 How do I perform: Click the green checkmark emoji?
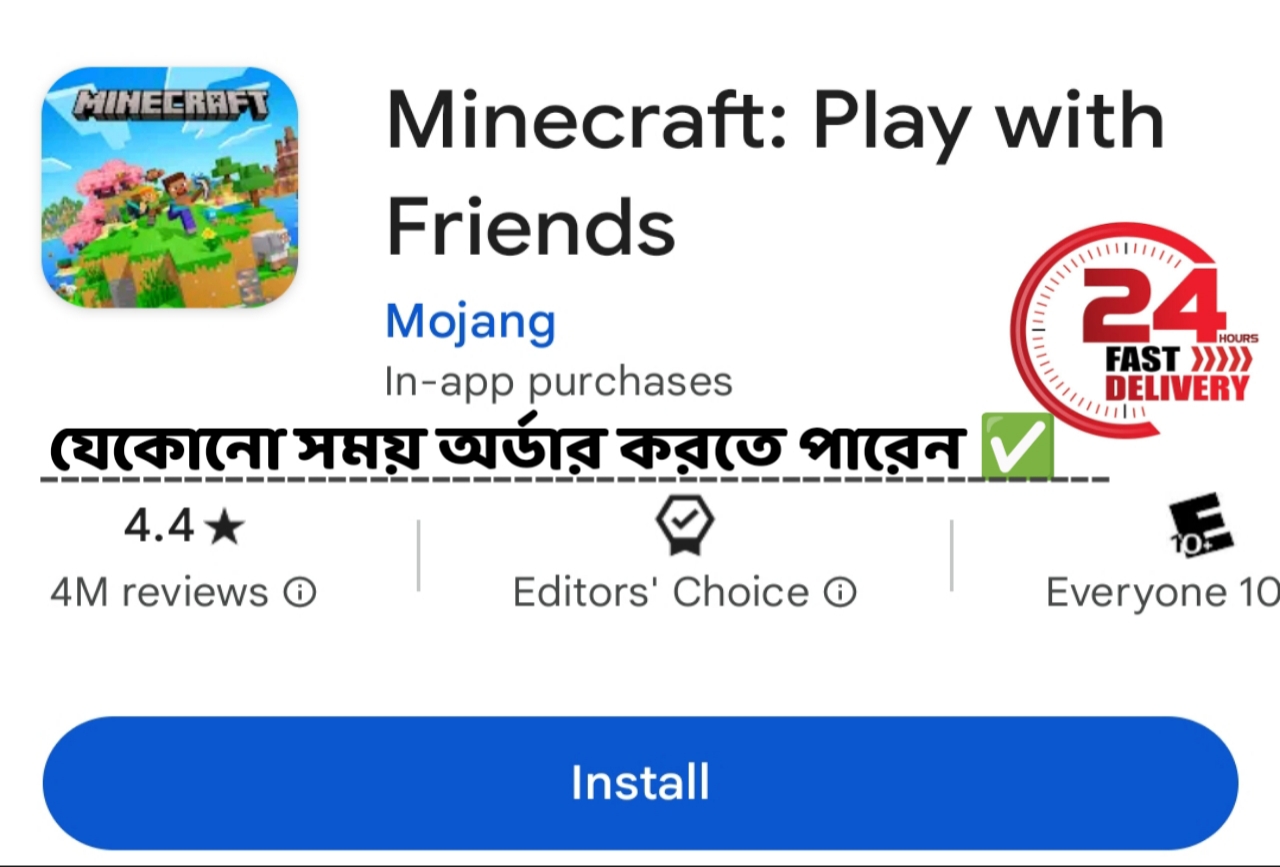pyautogui.click(x=1017, y=446)
